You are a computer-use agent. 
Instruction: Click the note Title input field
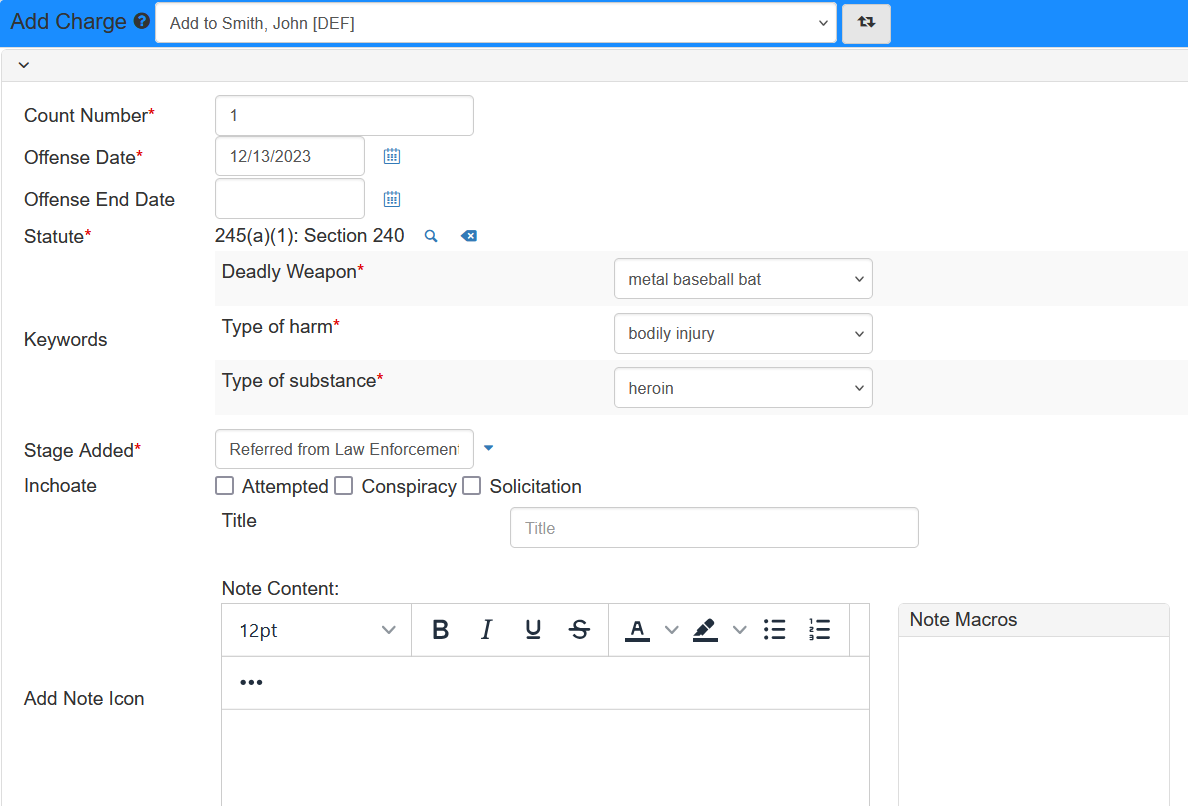pos(714,528)
